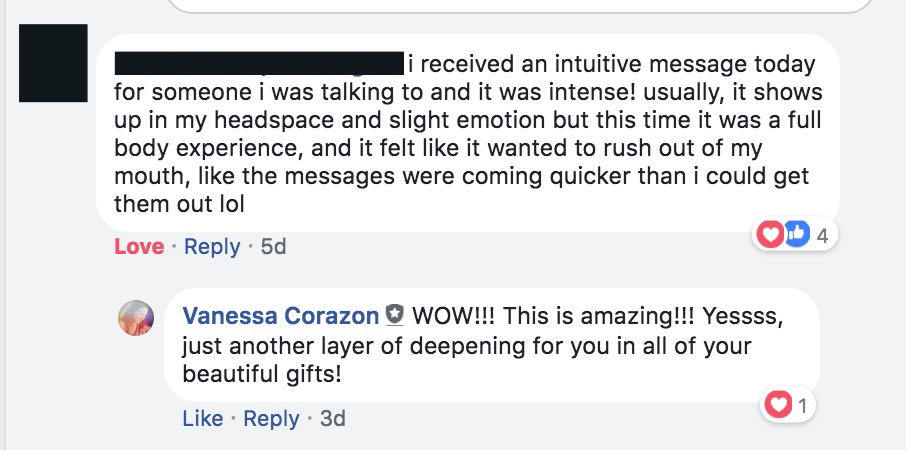Click the 'them out lol' comment line
The height and width of the screenshot is (450, 906).
point(180,204)
